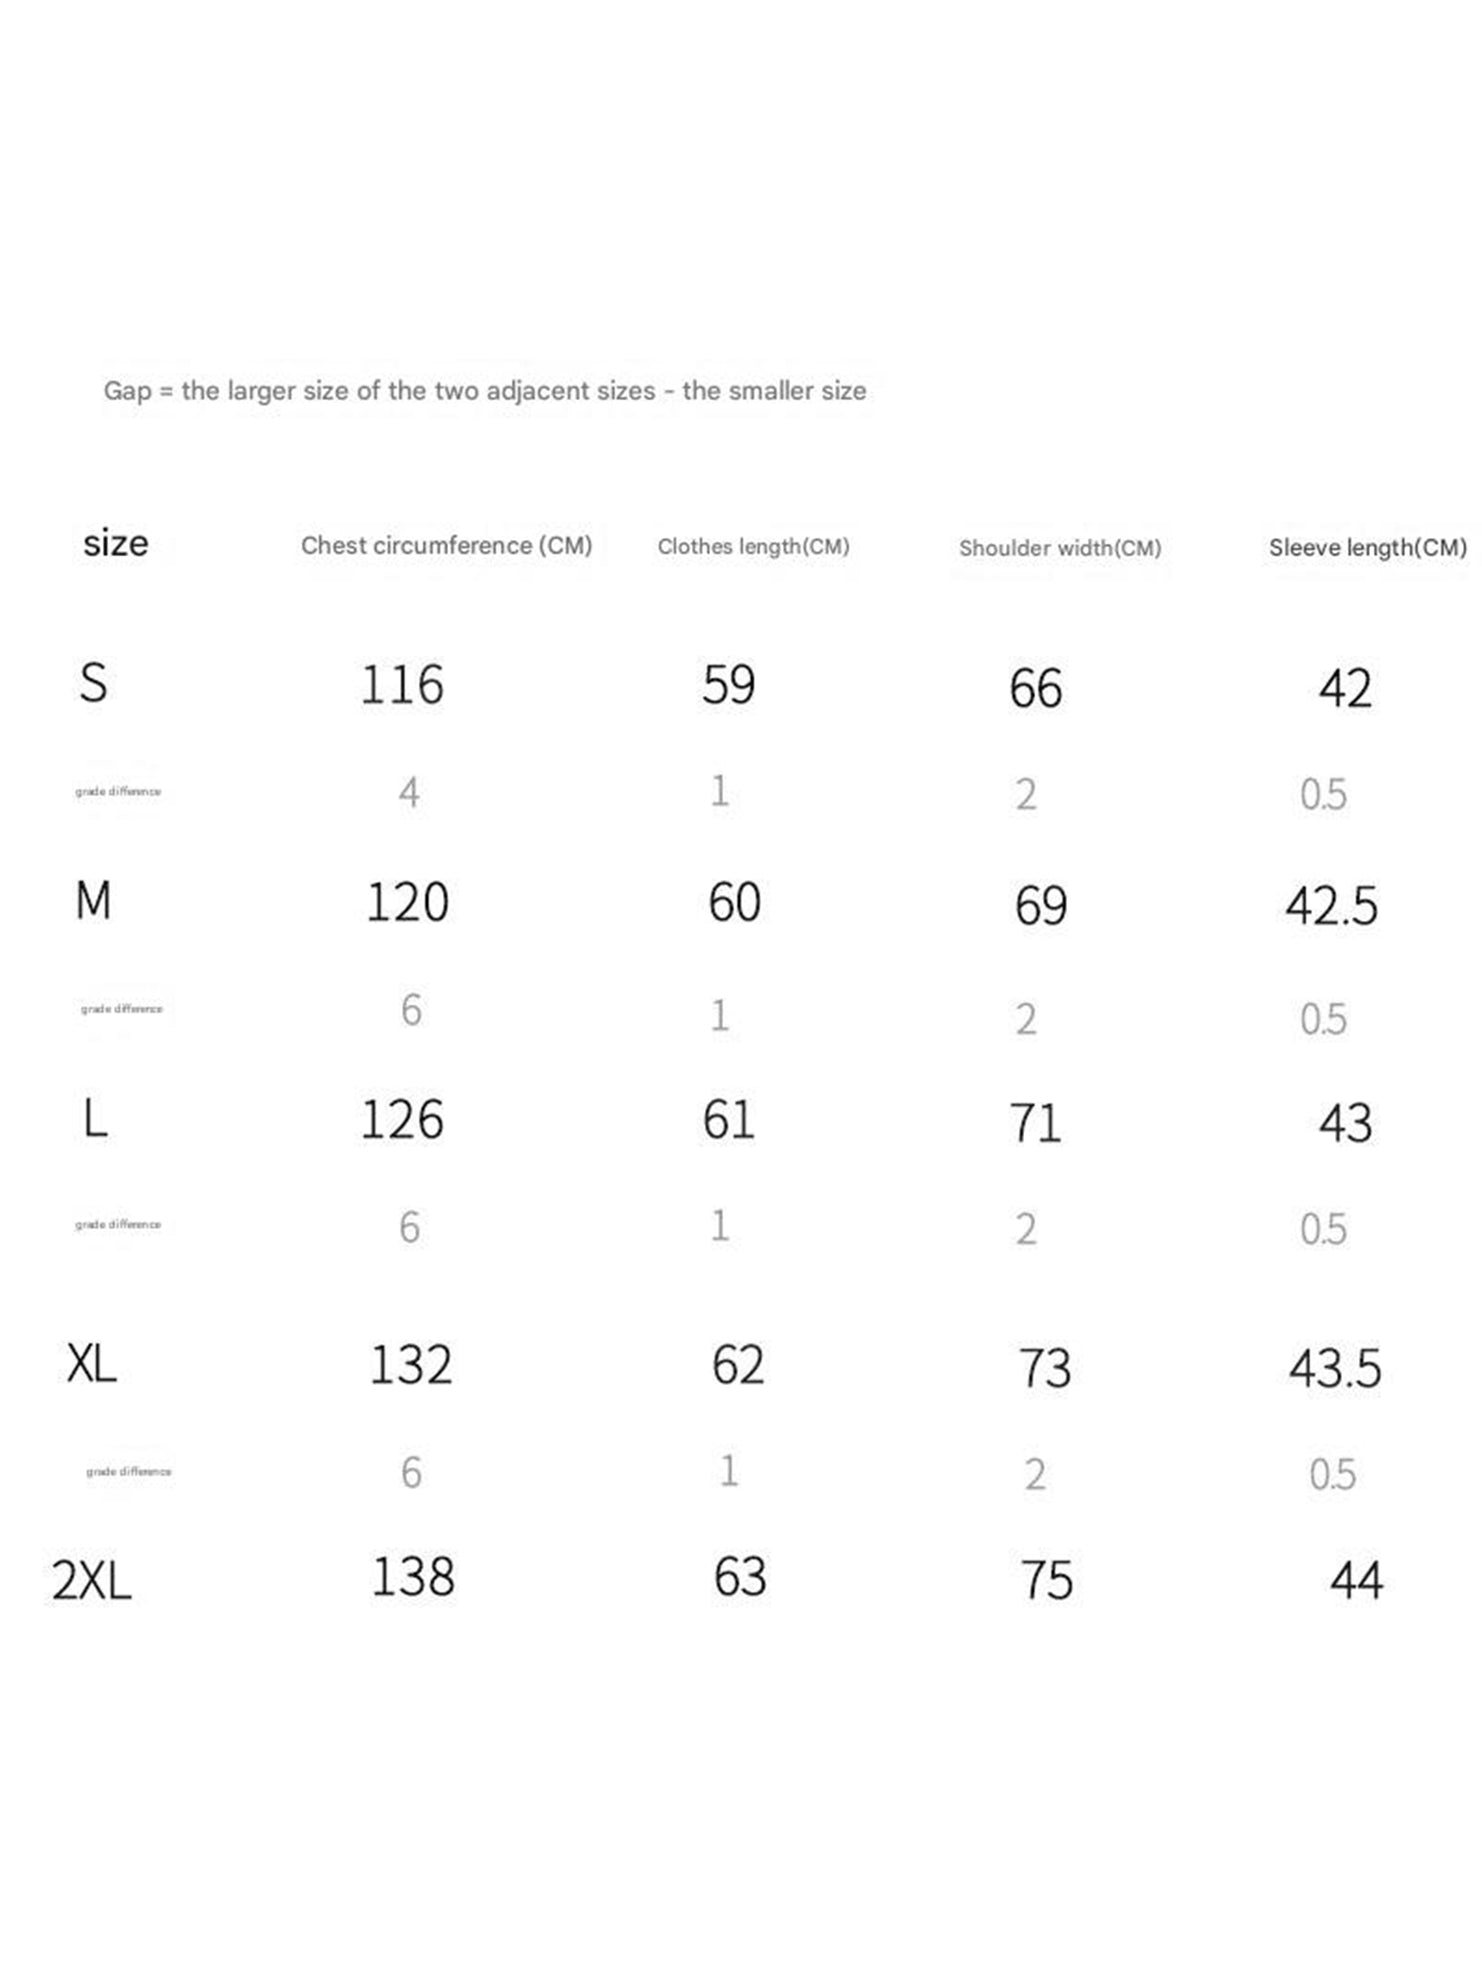Click the 'size' column header
Image resolution: width=1482 pixels, height=1966 pixels.
(116, 543)
